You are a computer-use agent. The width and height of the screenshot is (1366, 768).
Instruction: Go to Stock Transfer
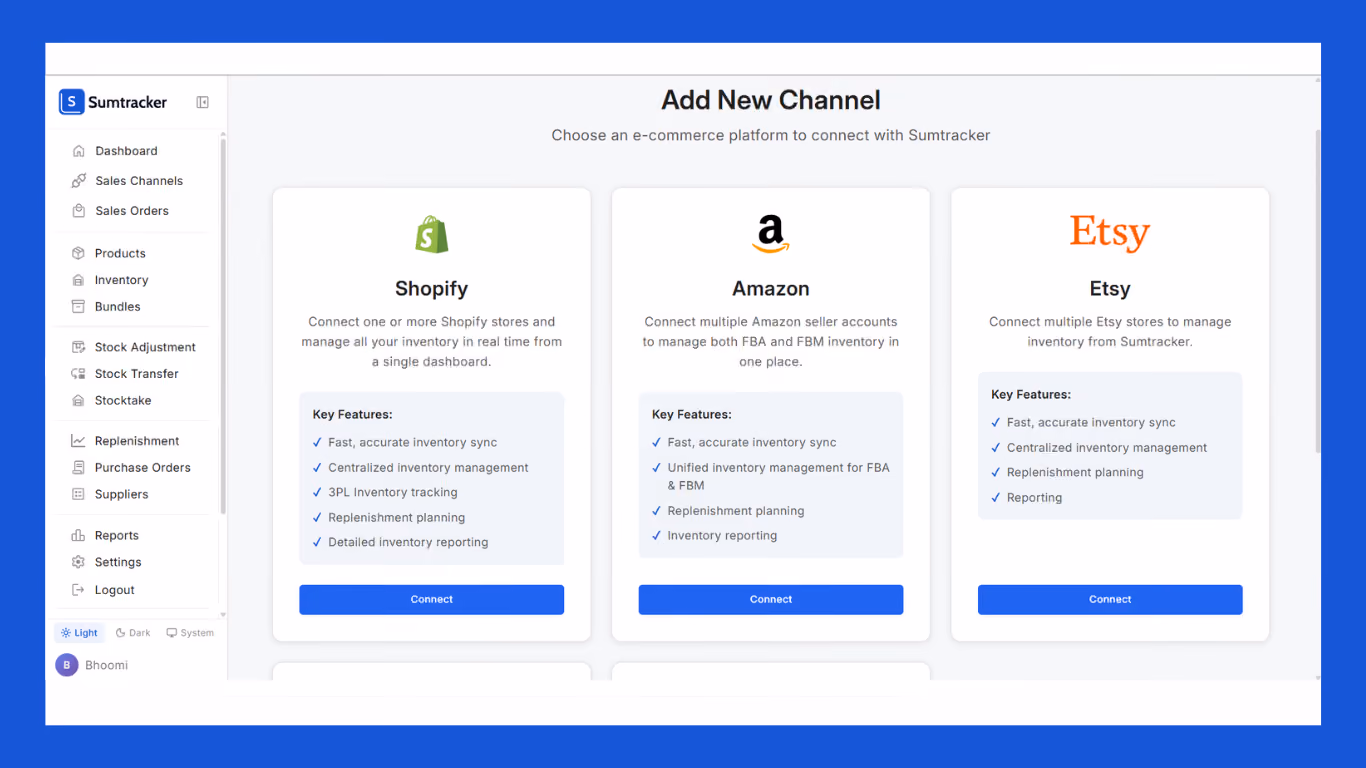(x=136, y=374)
